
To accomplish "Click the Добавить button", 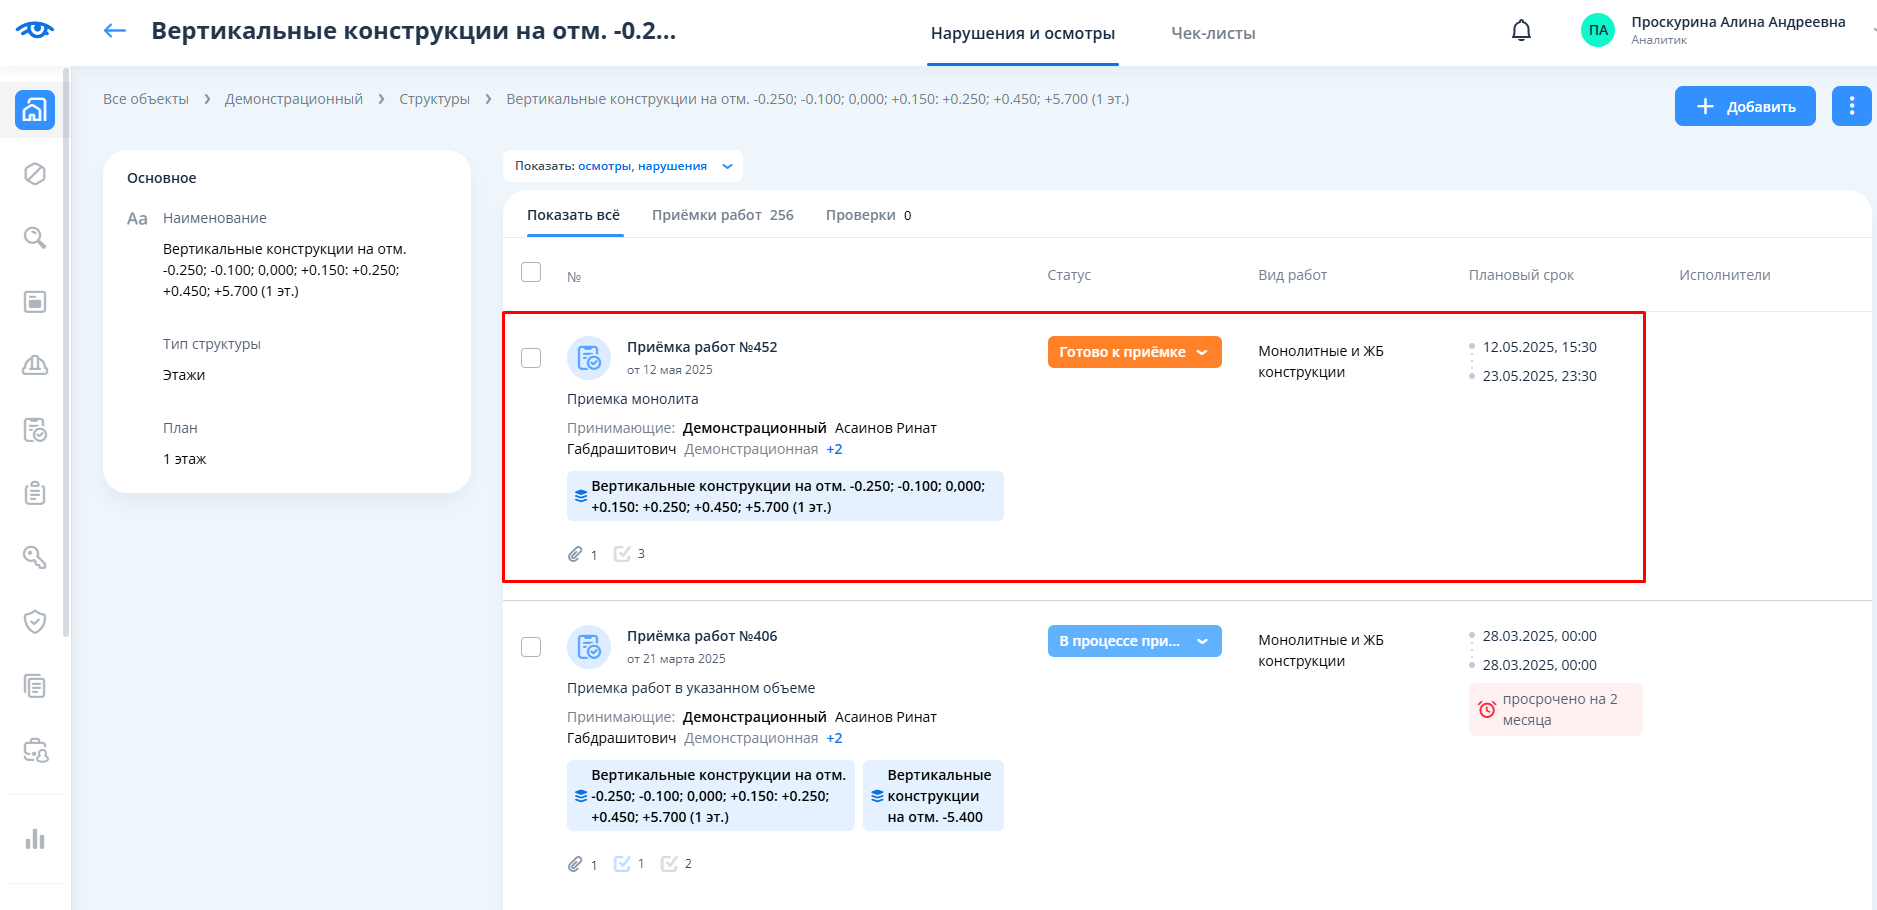I will [x=1745, y=106].
